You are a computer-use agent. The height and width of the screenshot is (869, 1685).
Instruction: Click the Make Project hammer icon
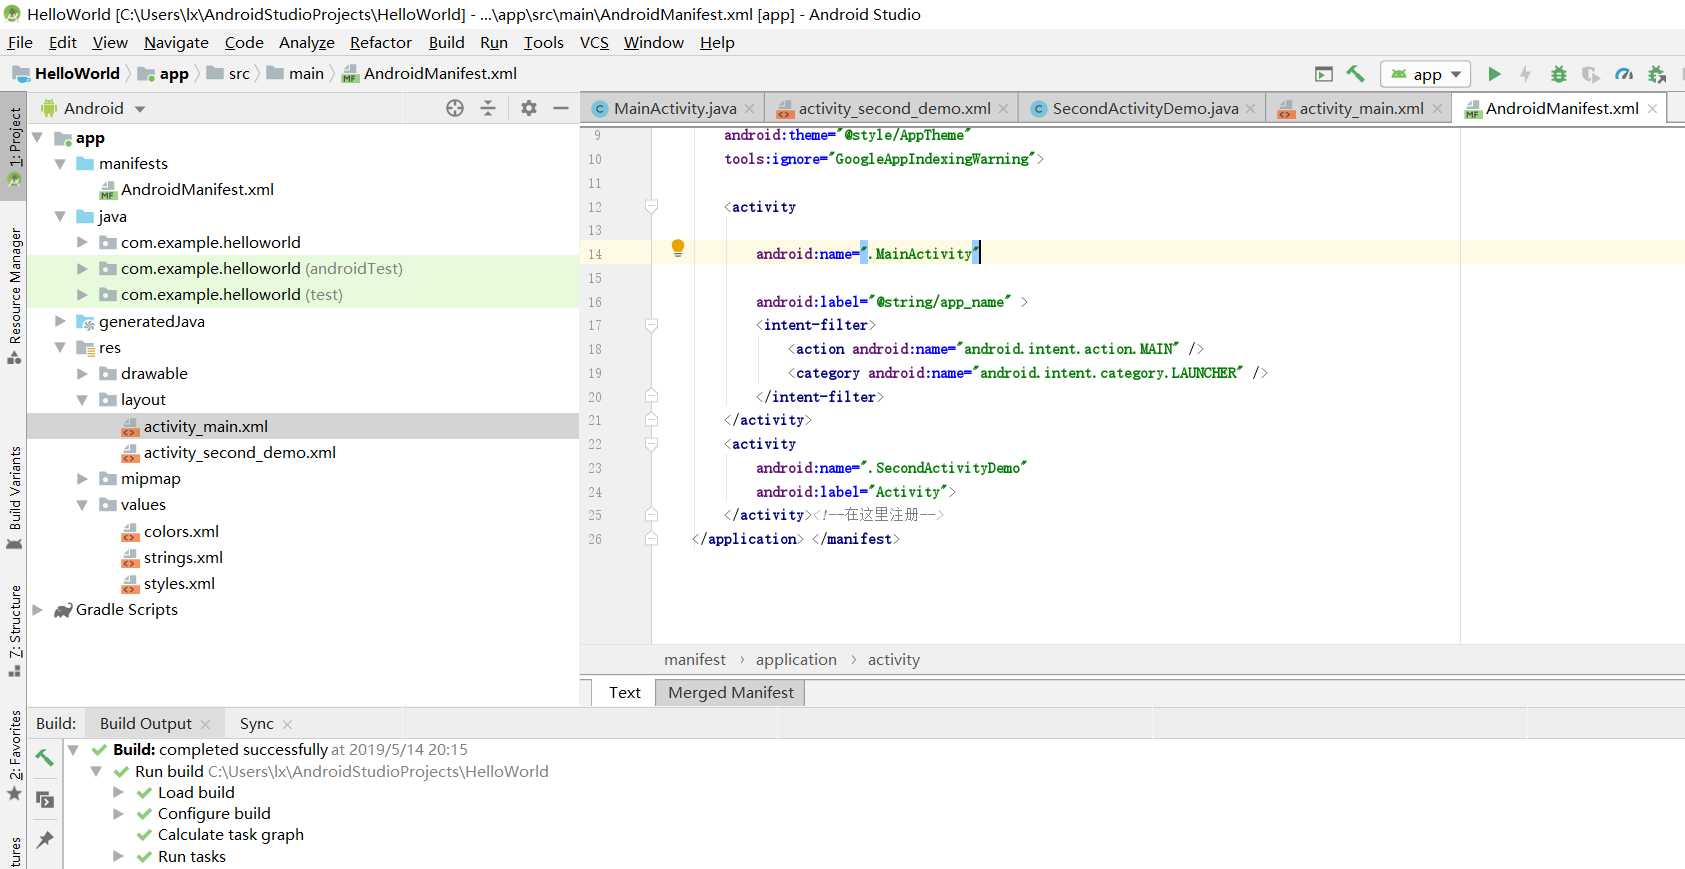coord(1356,74)
